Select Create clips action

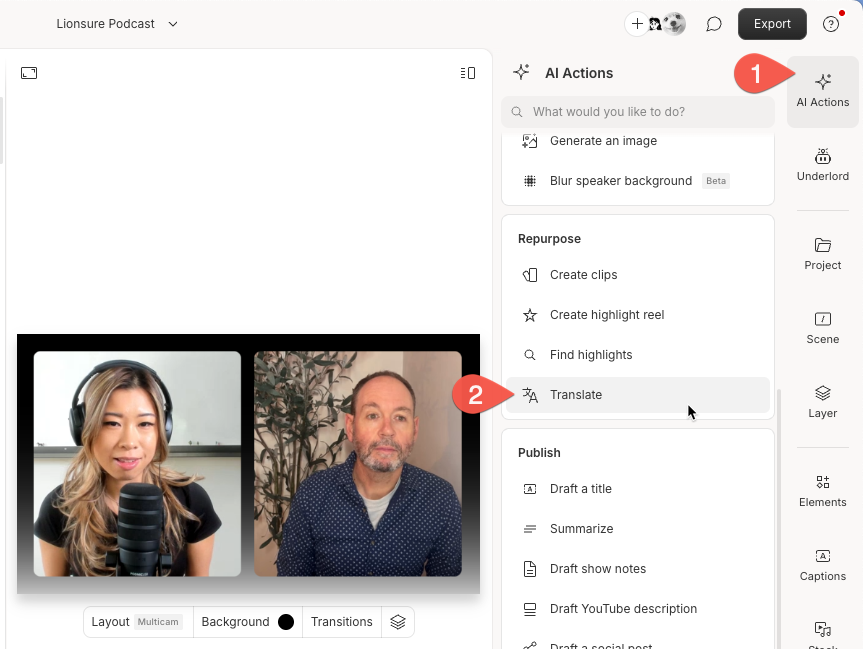click(637, 275)
